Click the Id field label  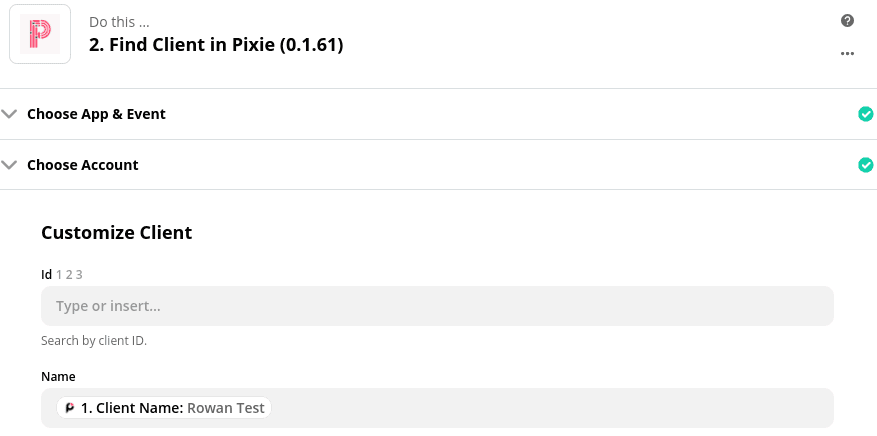pyautogui.click(x=46, y=274)
